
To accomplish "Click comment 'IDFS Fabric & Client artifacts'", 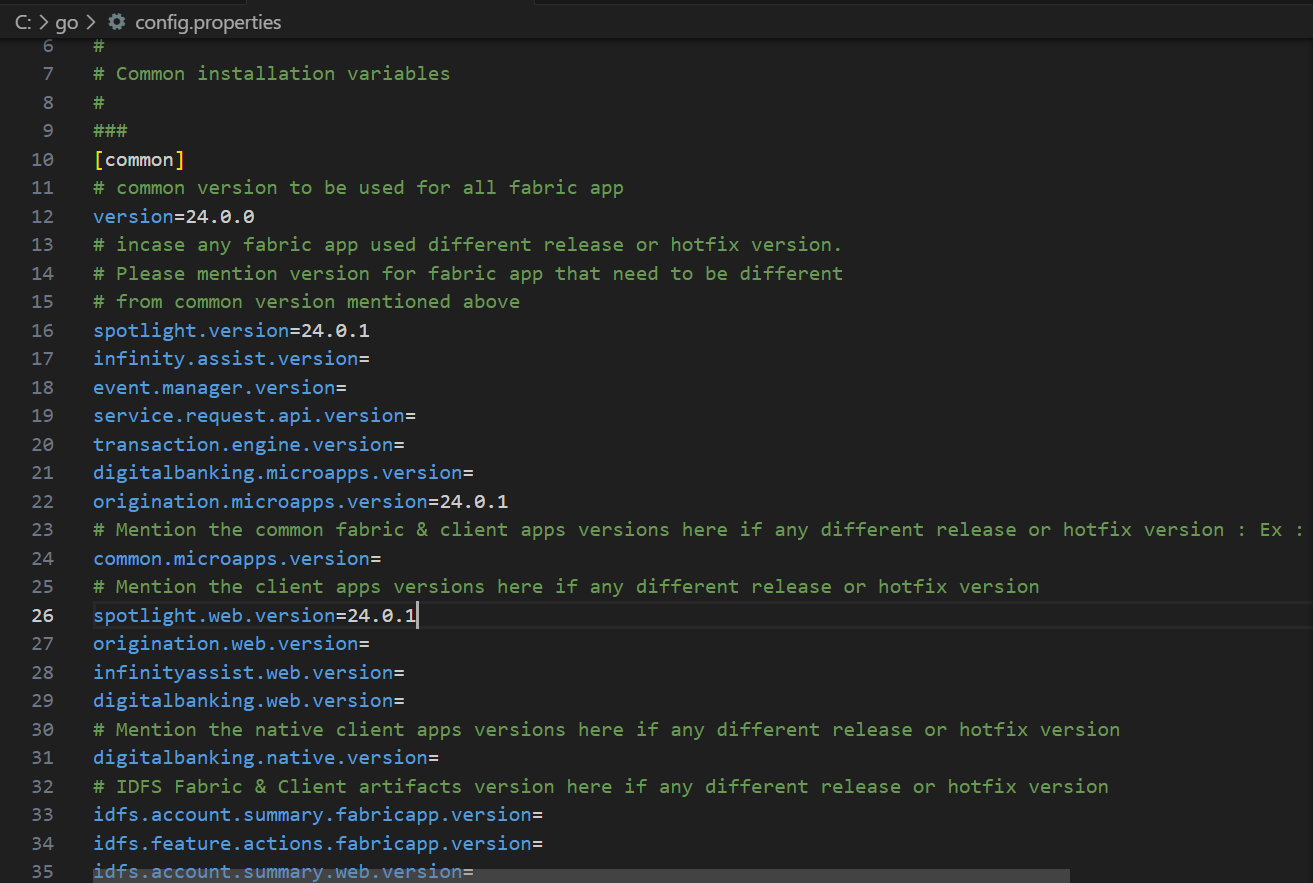I will click(x=601, y=786).
